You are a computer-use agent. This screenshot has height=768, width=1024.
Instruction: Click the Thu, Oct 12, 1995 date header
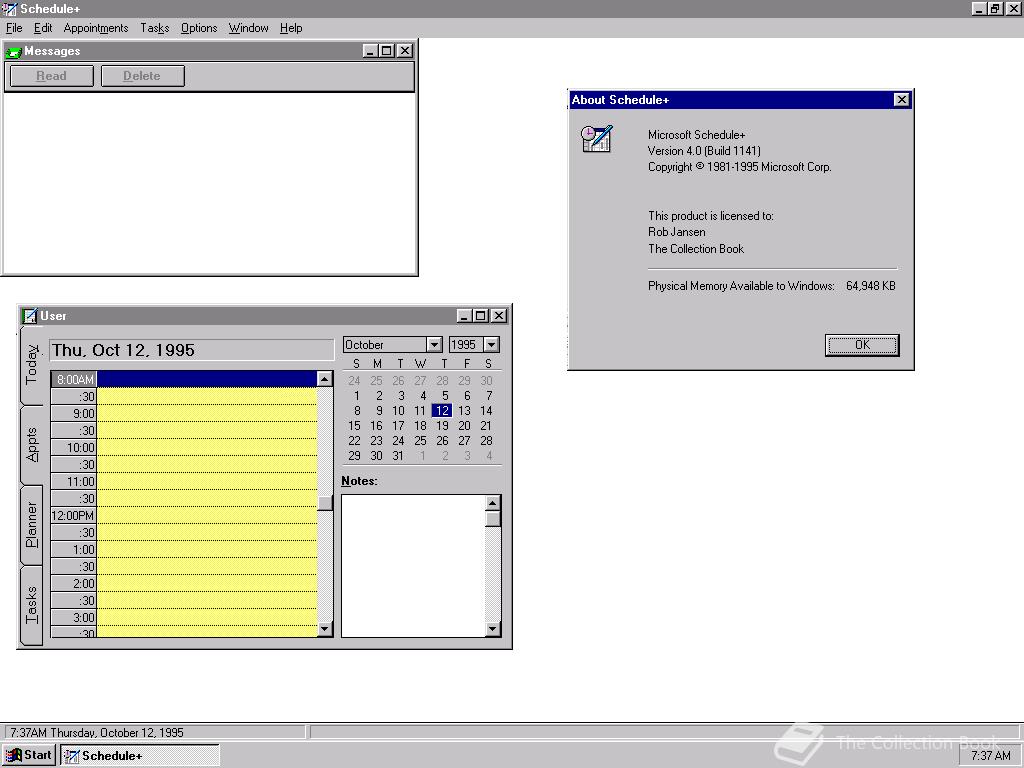point(191,350)
